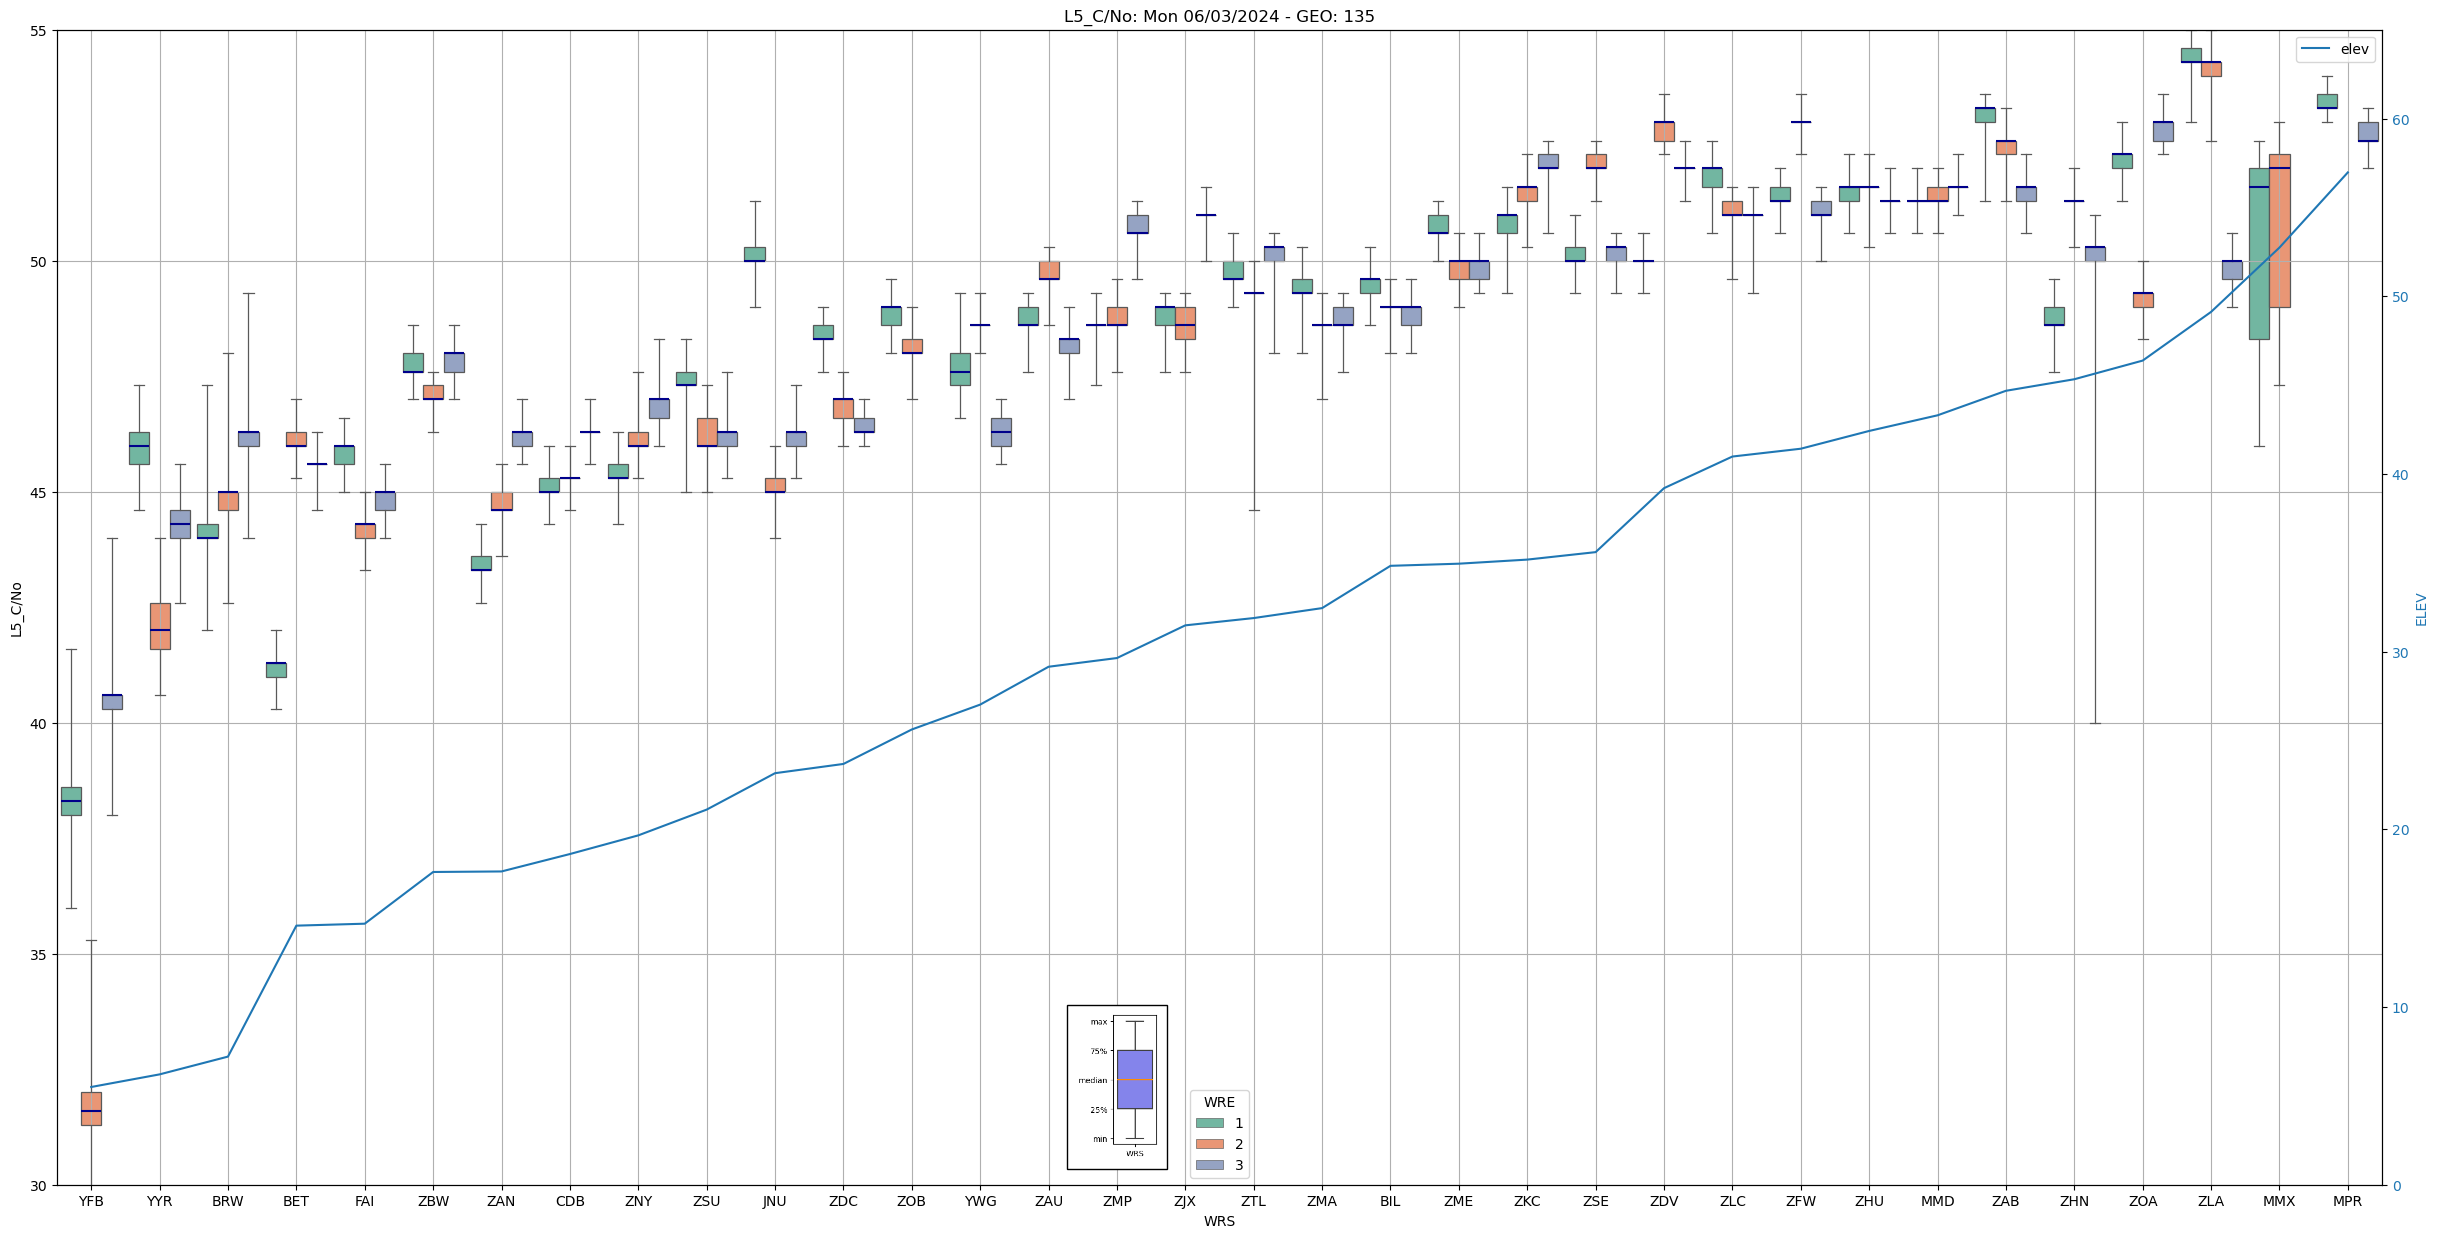This screenshot has width=2439, height=1238.
Task: Click the 60 tick on ELEV axis
Action: click(x=2399, y=120)
